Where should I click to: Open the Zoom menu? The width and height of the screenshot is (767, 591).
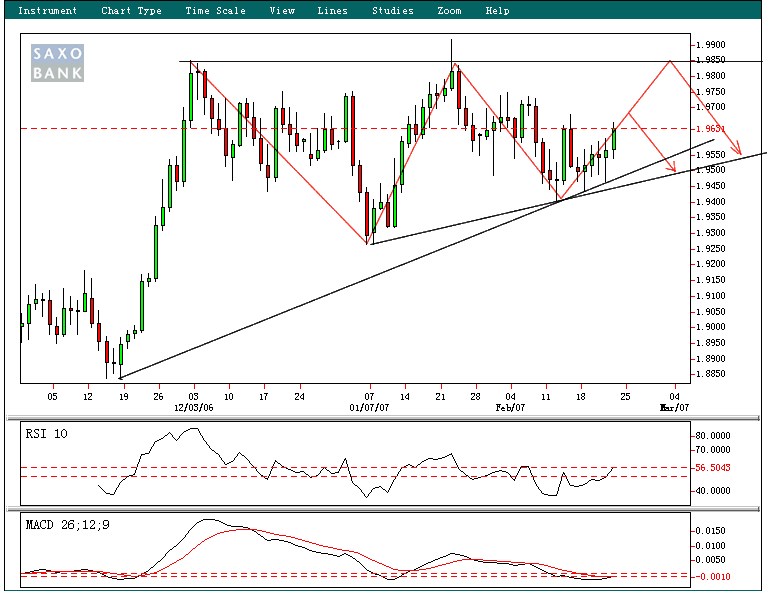point(449,10)
